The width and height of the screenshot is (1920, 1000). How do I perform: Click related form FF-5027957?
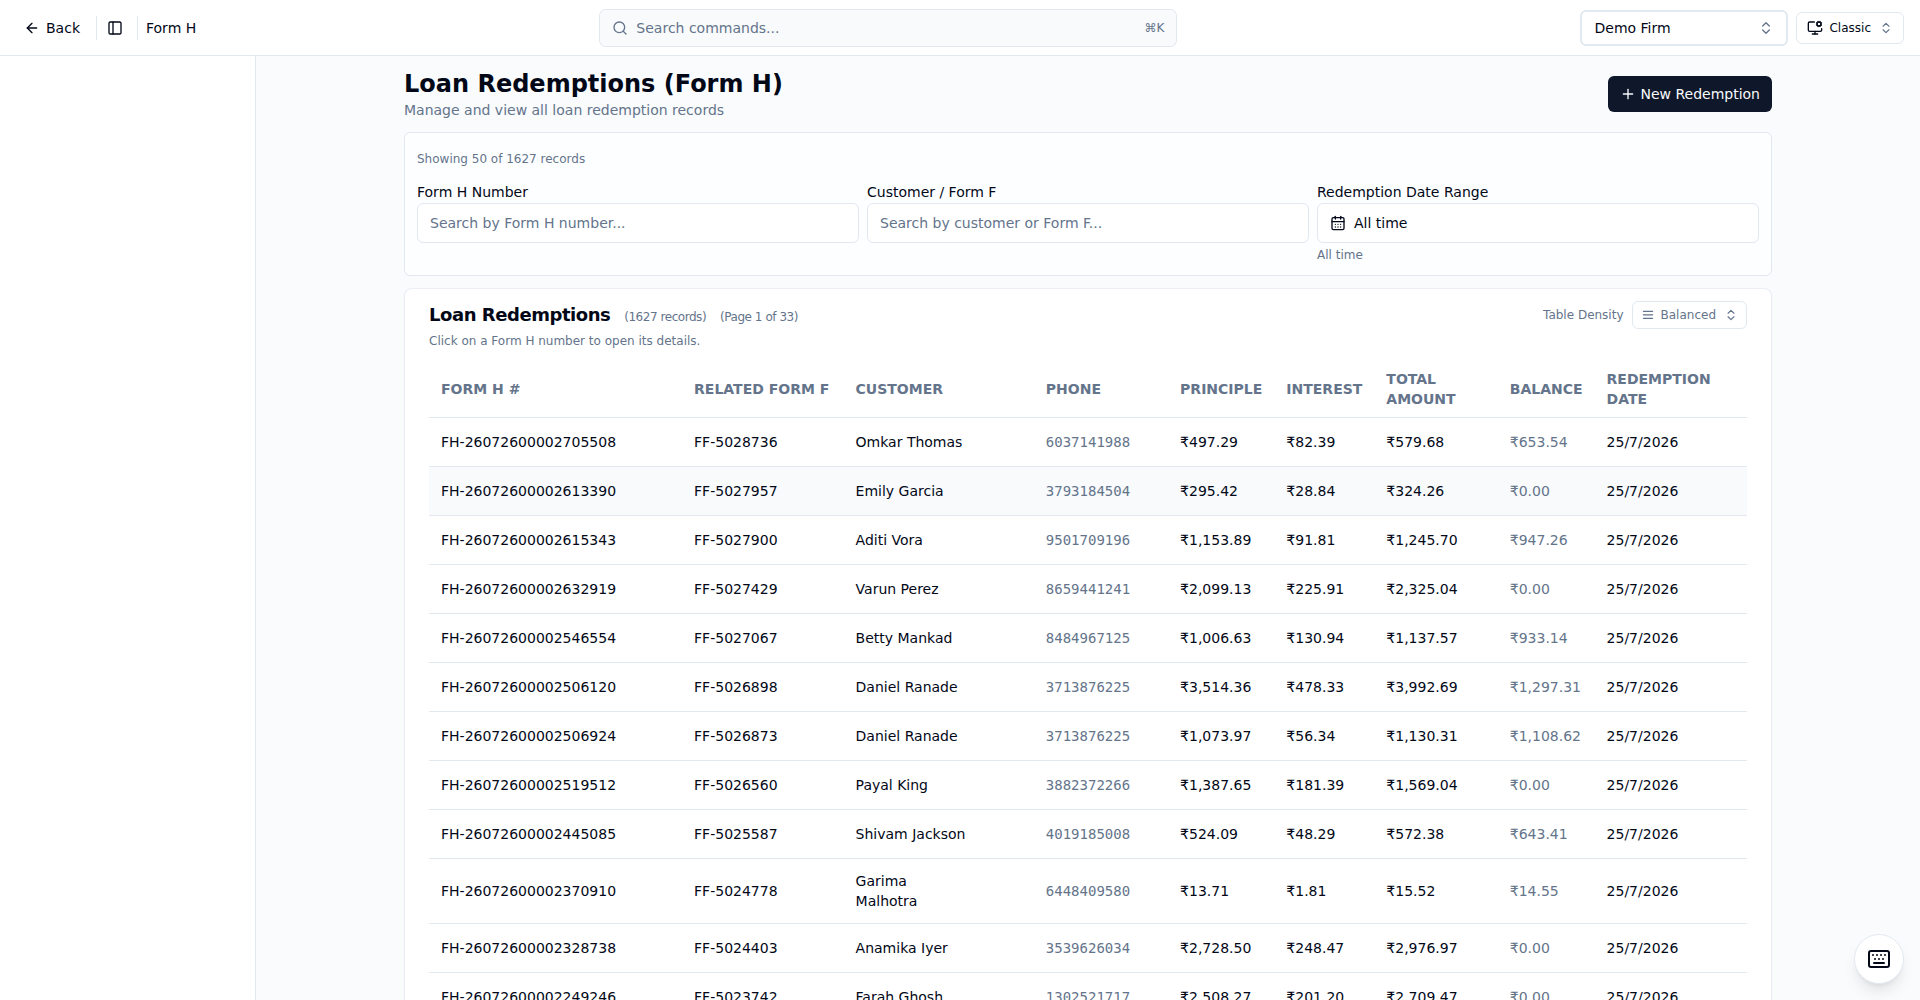[x=735, y=491]
